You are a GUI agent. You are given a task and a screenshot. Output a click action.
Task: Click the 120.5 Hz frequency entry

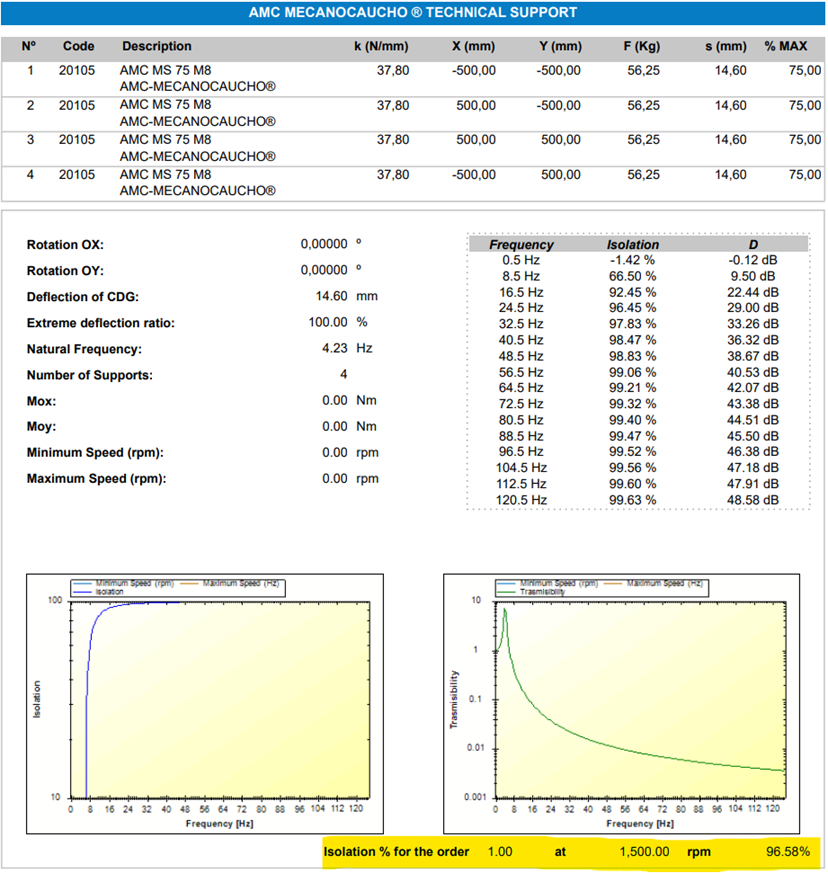[521, 500]
